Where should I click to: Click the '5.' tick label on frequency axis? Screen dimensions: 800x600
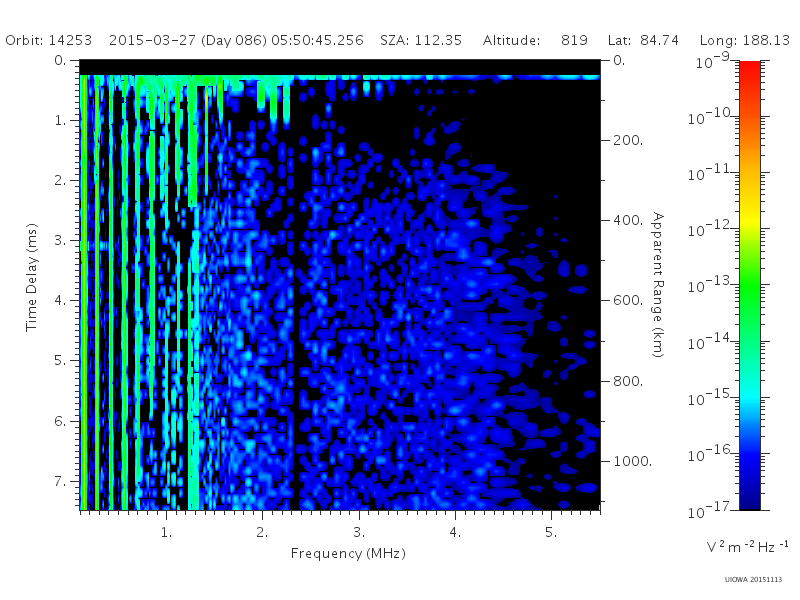551,532
